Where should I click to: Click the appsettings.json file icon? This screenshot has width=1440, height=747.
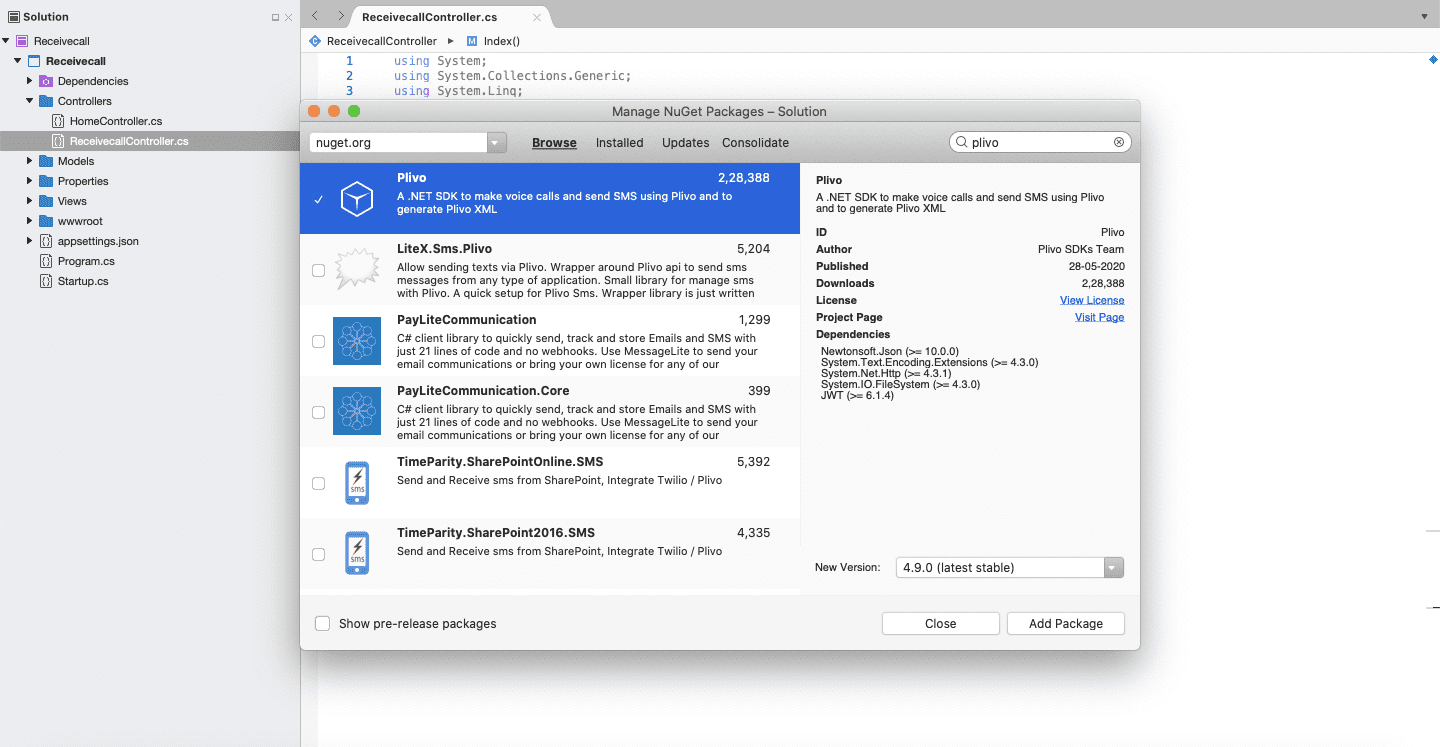click(46, 241)
